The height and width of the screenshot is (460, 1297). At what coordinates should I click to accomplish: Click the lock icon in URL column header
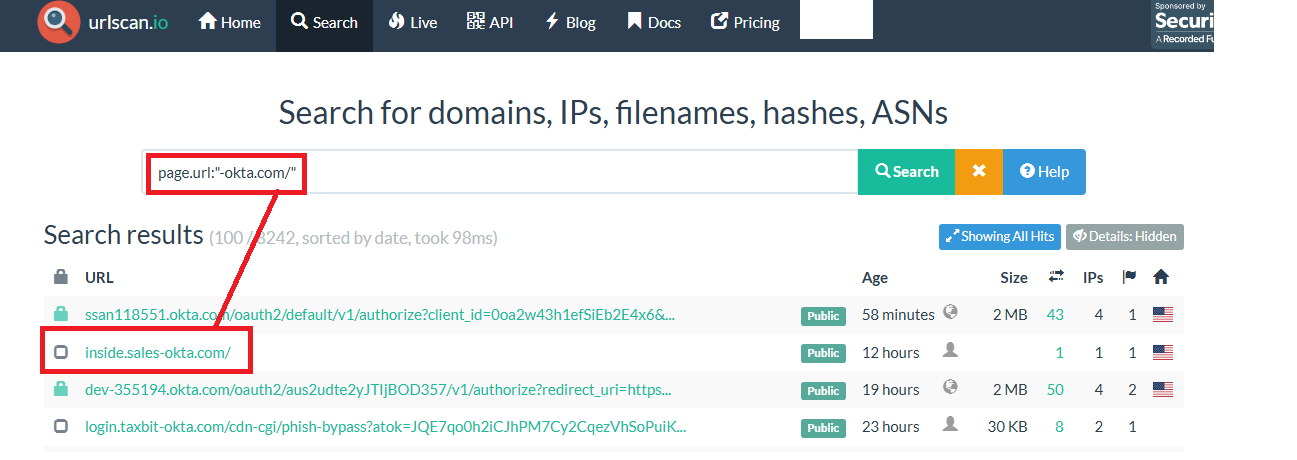pyautogui.click(x=60, y=277)
